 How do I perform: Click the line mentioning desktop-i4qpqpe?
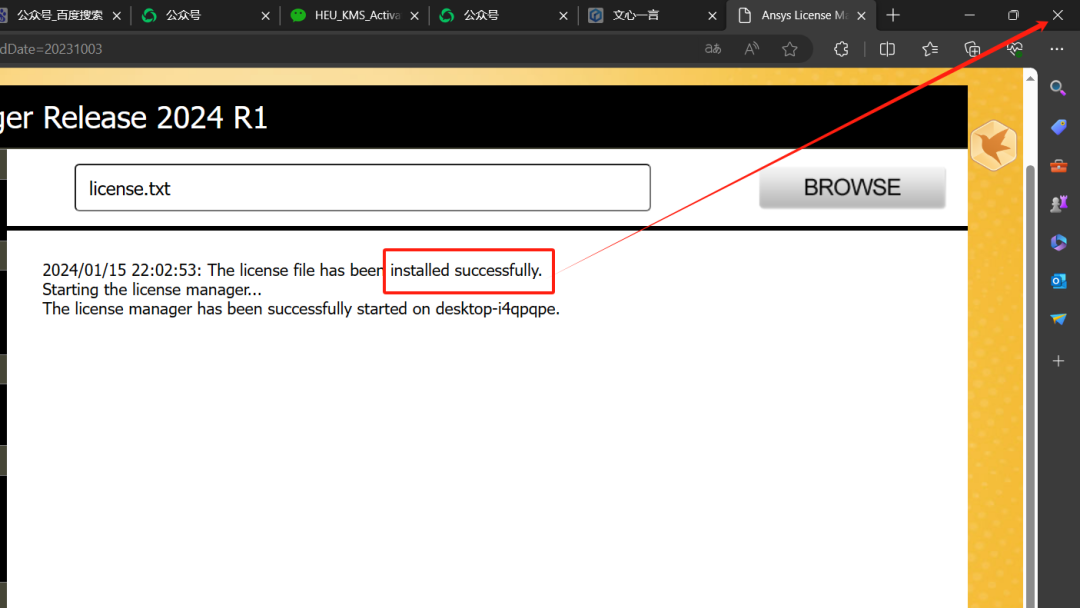pyautogui.click(x=301, y=308)
